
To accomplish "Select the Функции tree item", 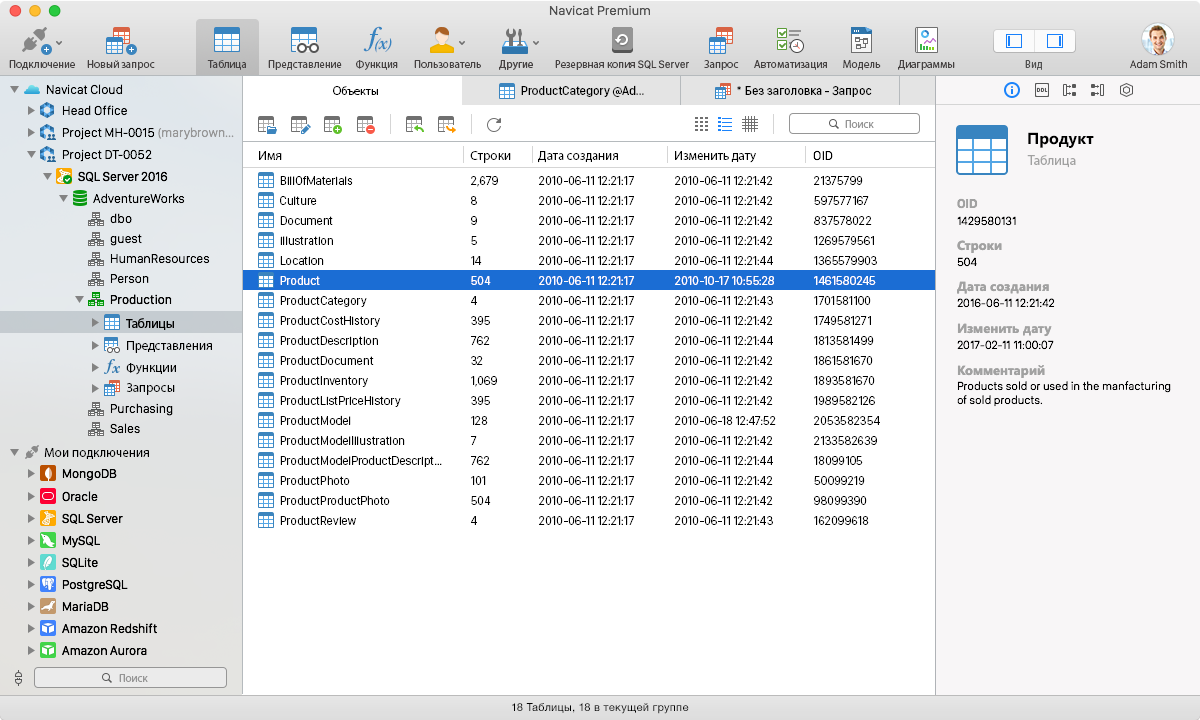I will [x=150, y=367].
